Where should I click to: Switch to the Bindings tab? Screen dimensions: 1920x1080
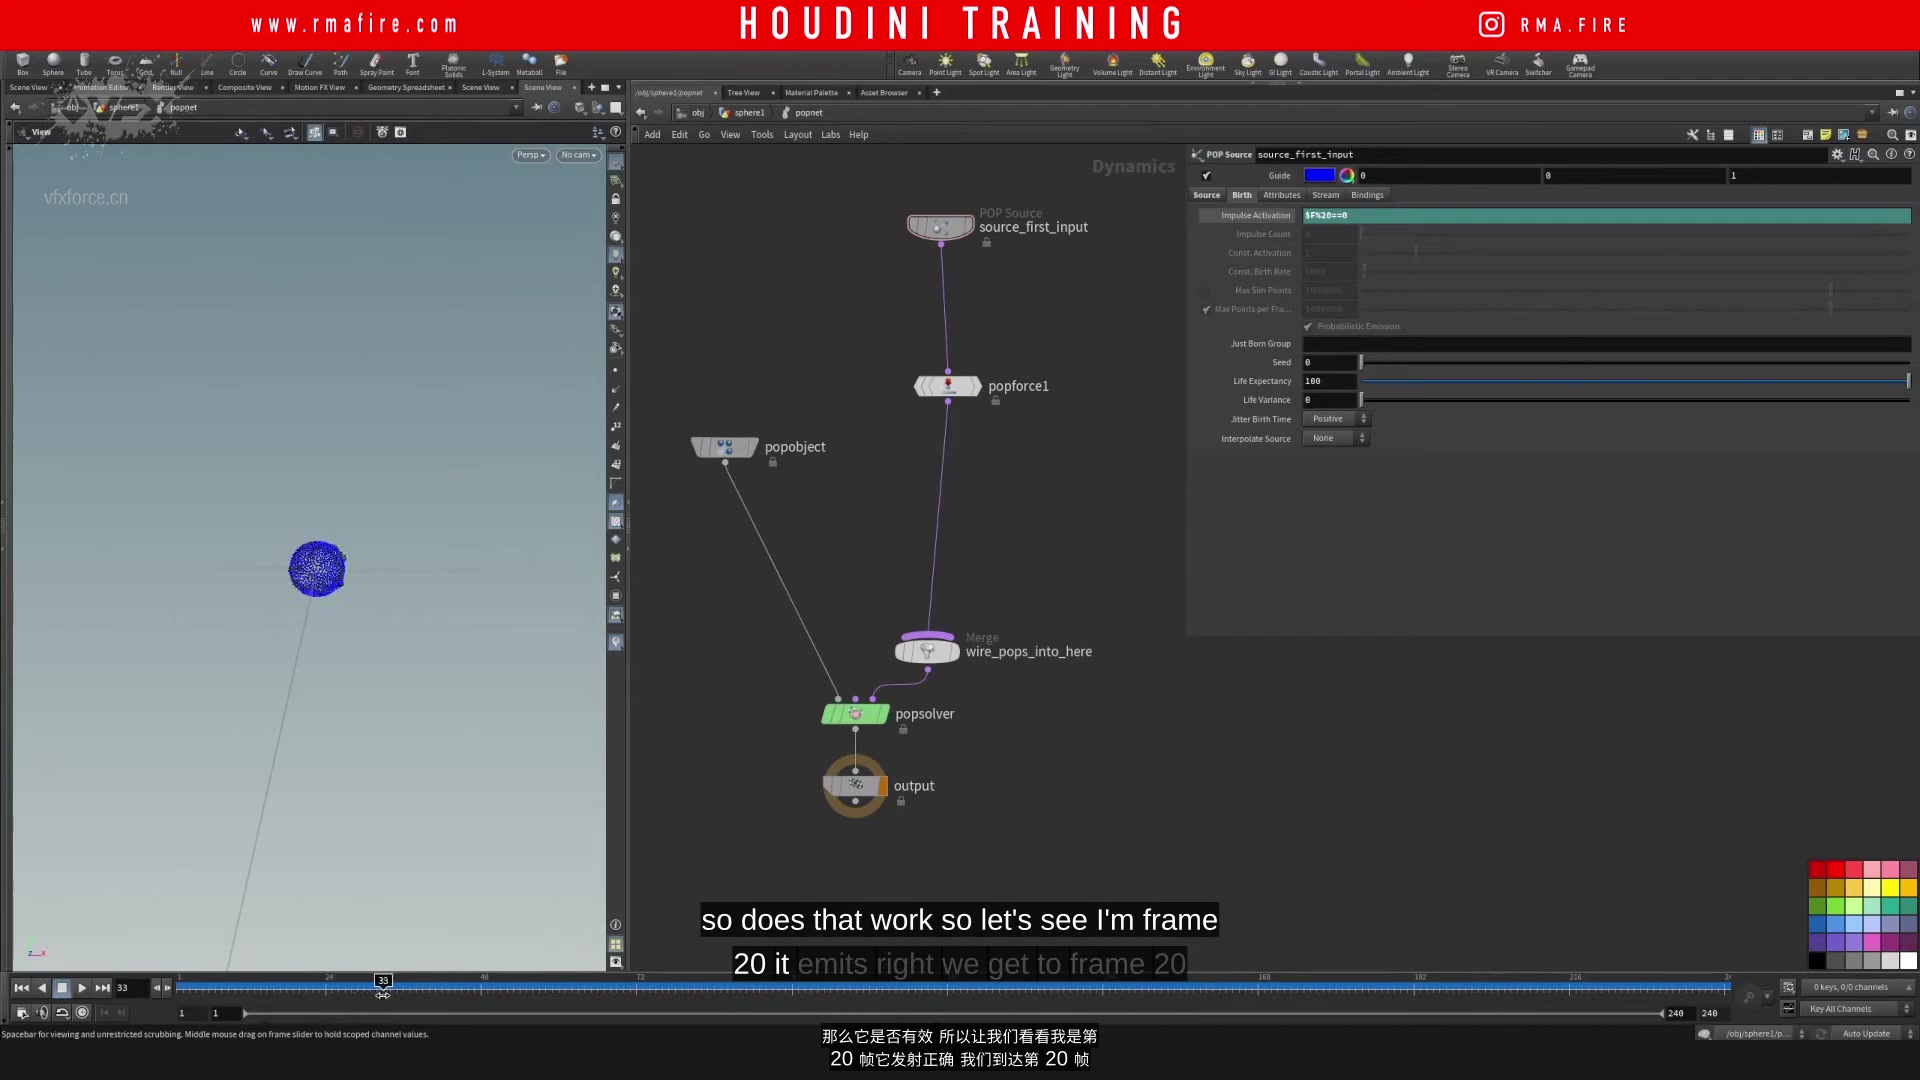click(1367, 195)
